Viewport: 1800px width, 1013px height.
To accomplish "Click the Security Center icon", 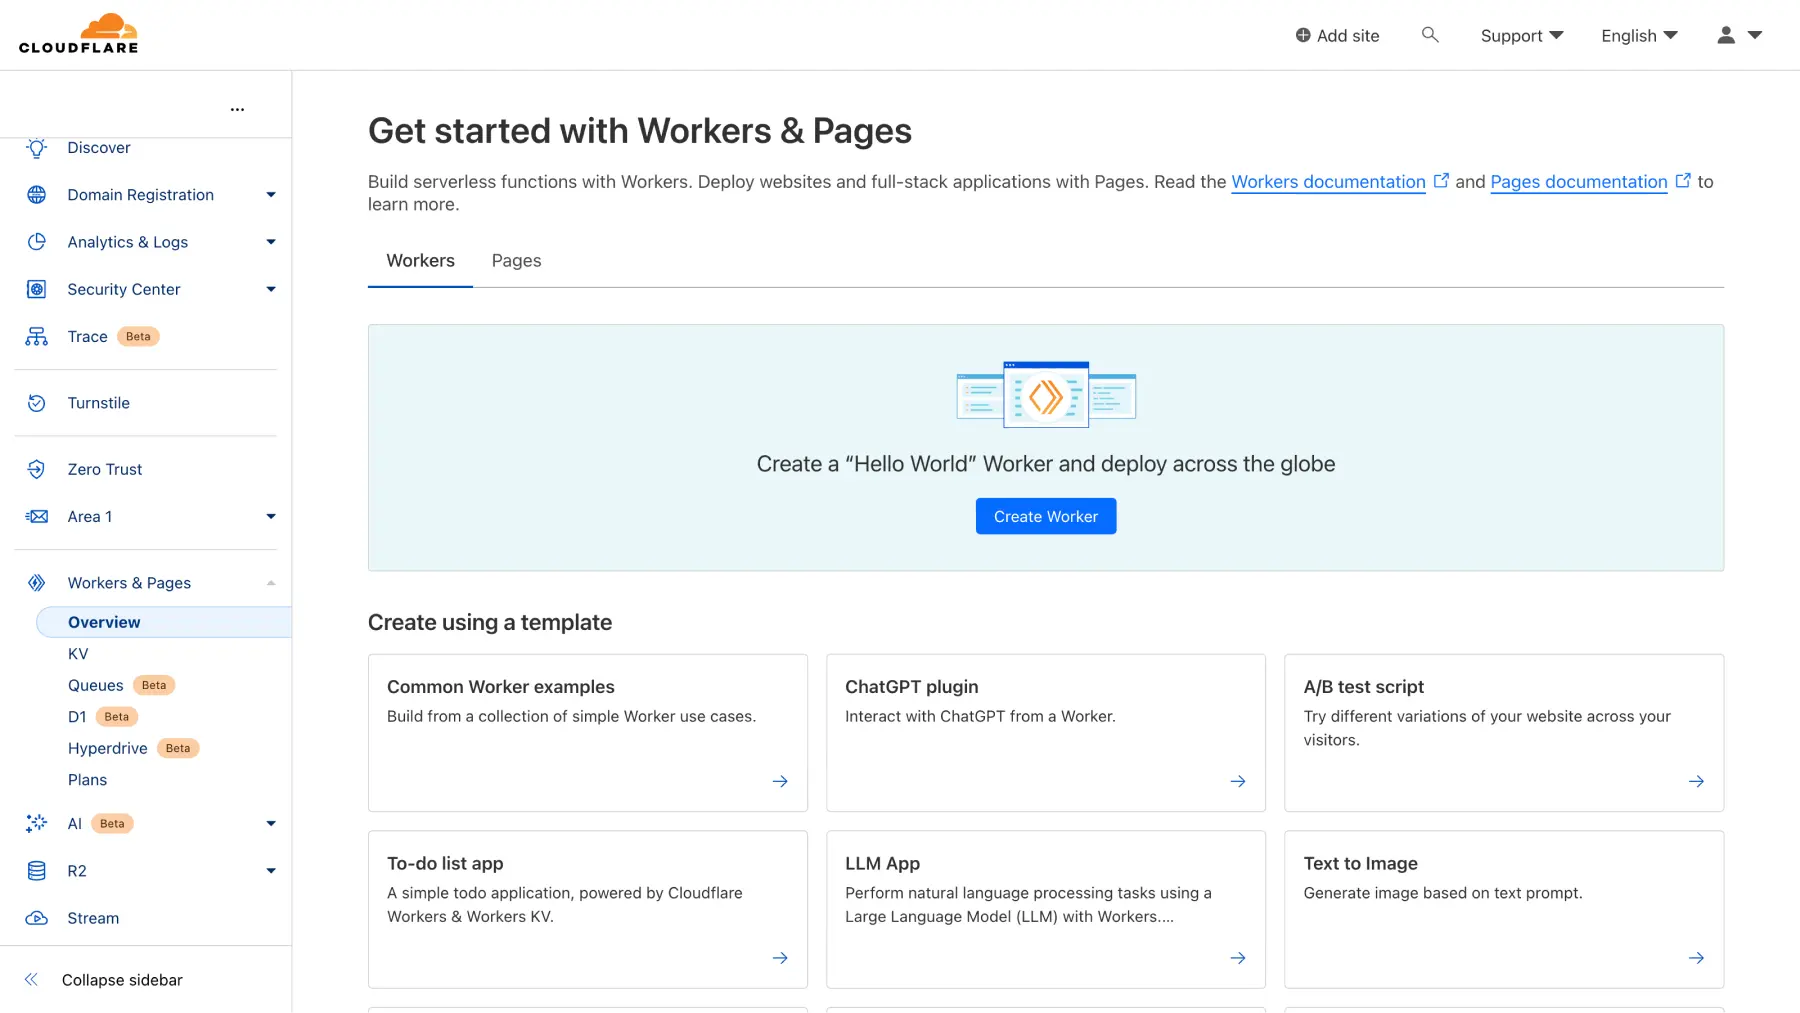I will point(37,289).
